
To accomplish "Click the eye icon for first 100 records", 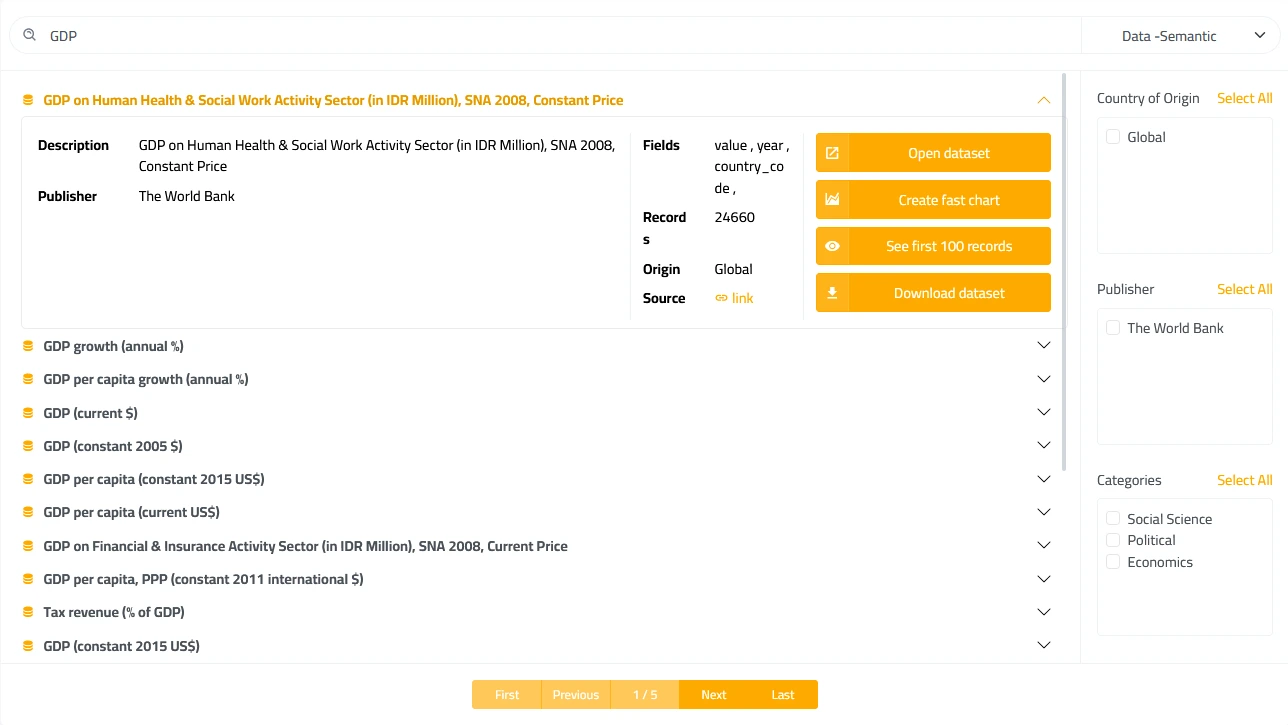I will coord(832,246).
